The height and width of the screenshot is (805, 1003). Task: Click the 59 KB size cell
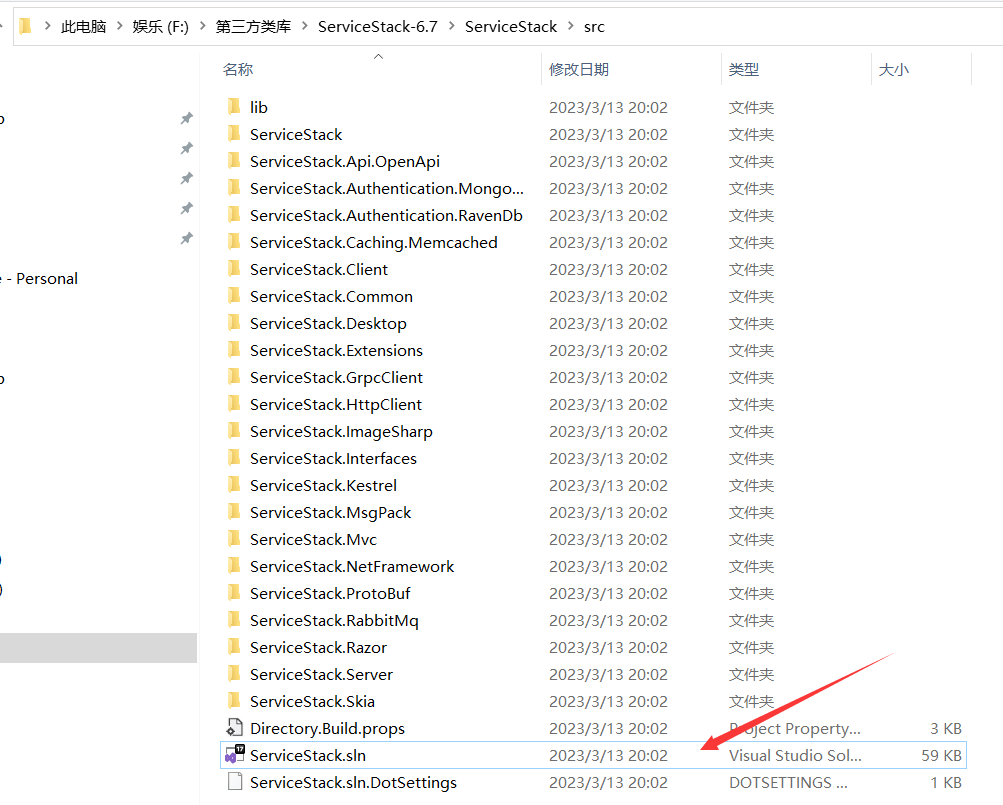point(942,755)
